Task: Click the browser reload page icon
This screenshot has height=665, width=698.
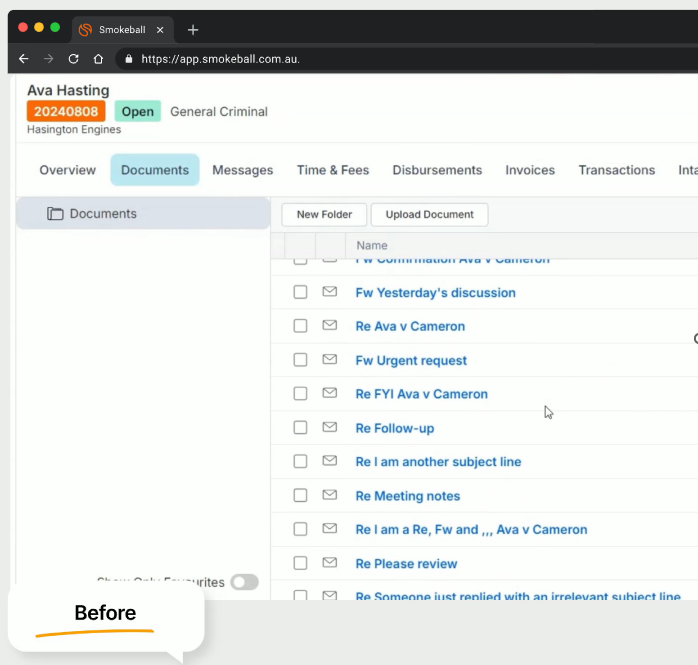Action: point(73,59)
